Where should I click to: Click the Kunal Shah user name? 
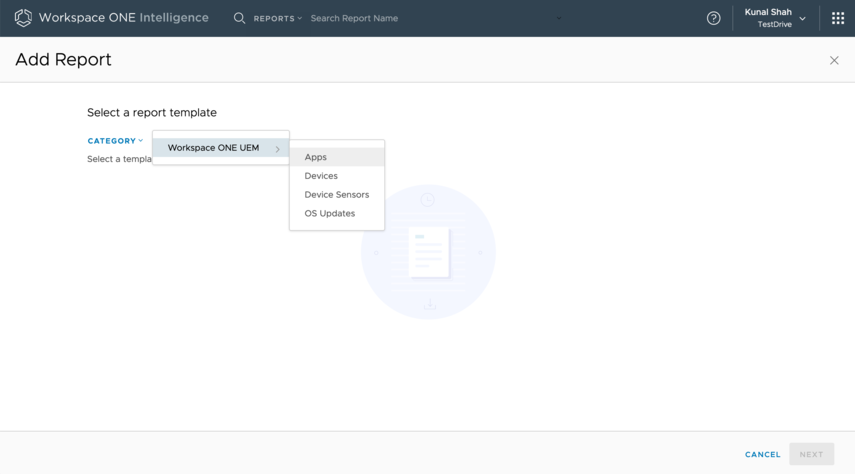tap(768, 12)
